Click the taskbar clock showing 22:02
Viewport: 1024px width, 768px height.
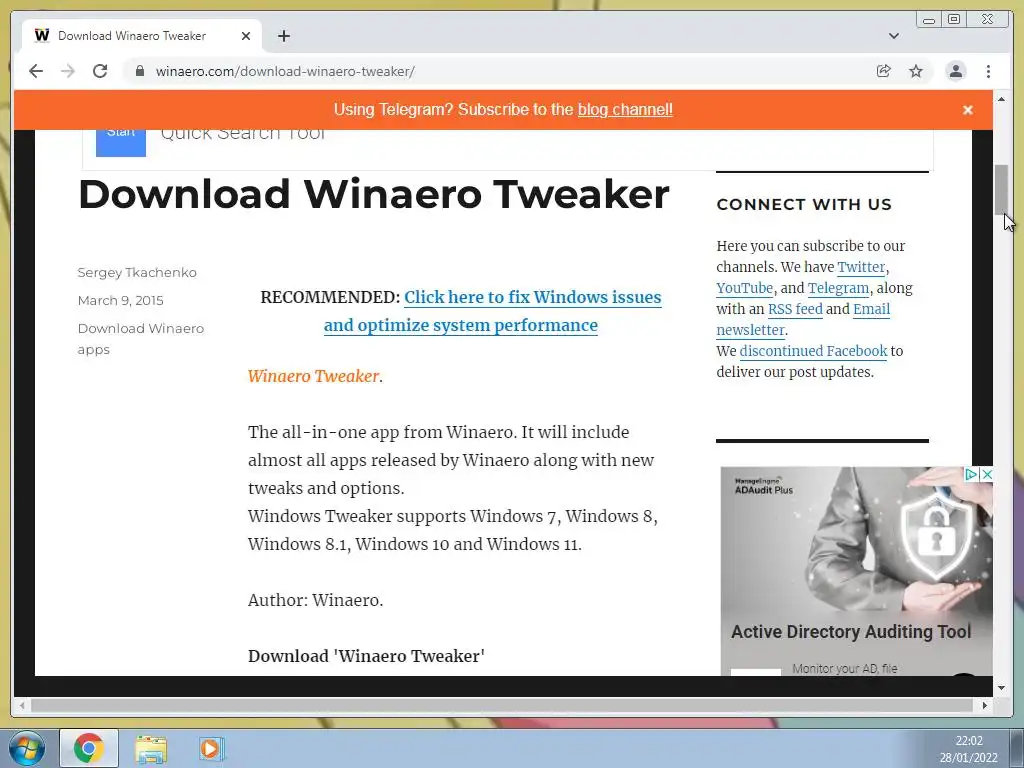pyautogui.click(x=969, y=749)
